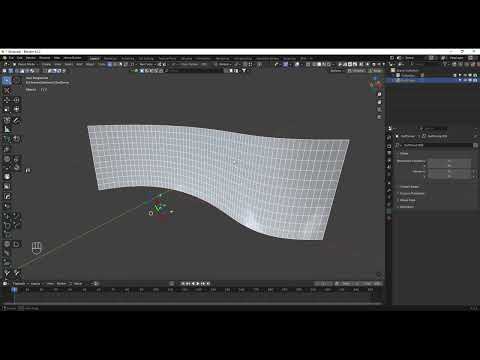Expand the Collection row in outliner
The width and height of the screenshot is (480, 360).
click(393, 75)
